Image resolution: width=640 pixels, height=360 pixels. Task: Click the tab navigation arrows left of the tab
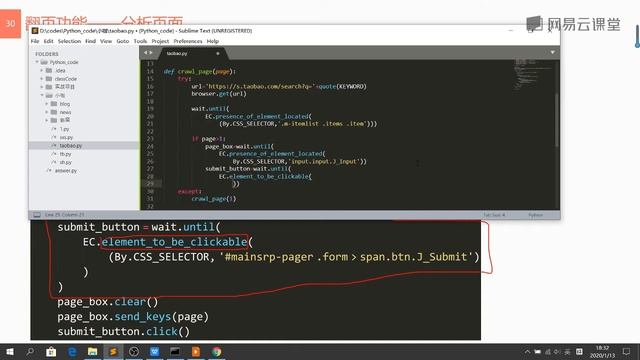(x=148, y=53)
